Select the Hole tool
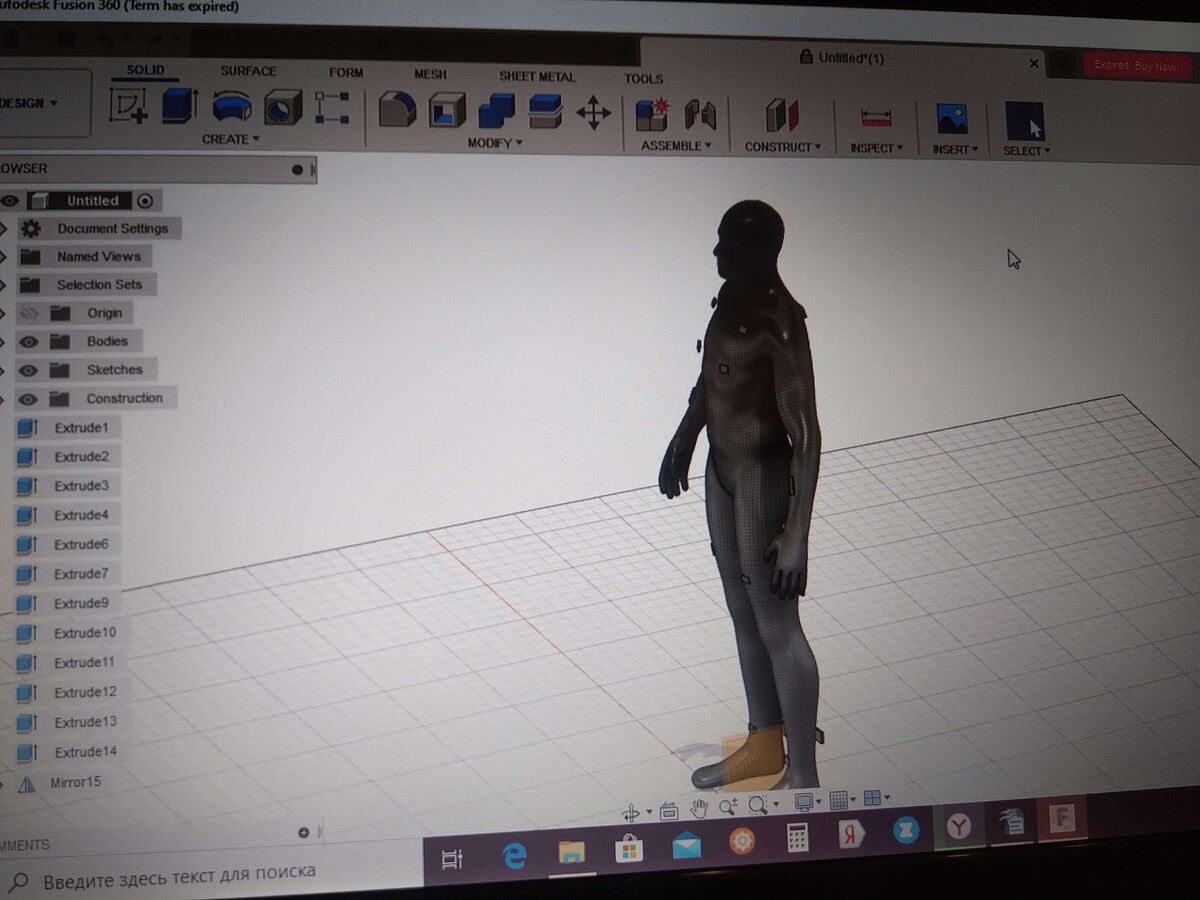 click(283, 107)
